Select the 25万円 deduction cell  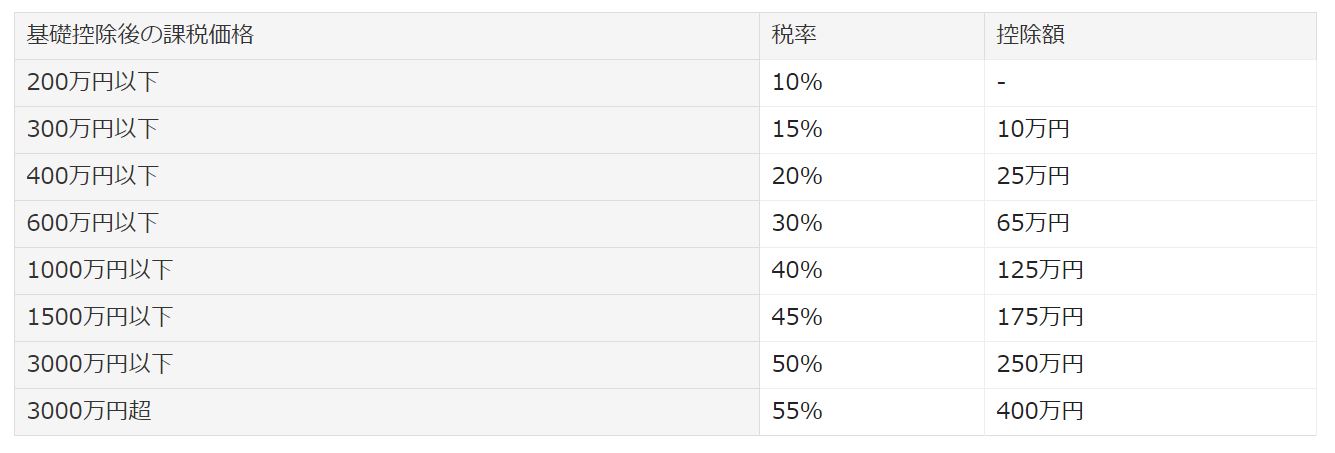click(1033, 176)
